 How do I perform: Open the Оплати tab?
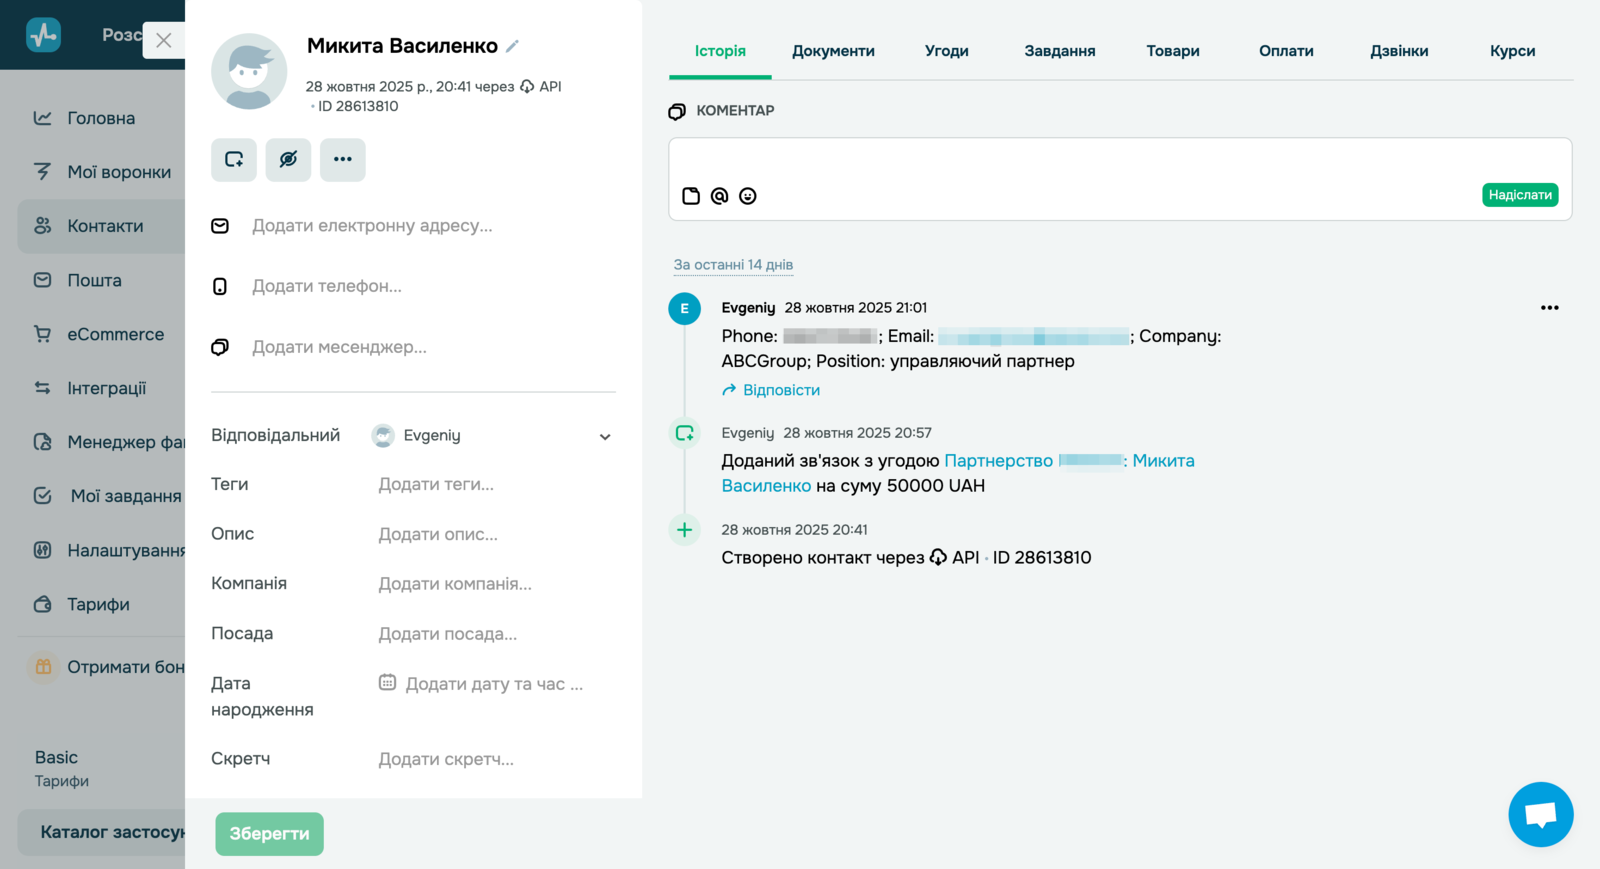point(1286,51)
